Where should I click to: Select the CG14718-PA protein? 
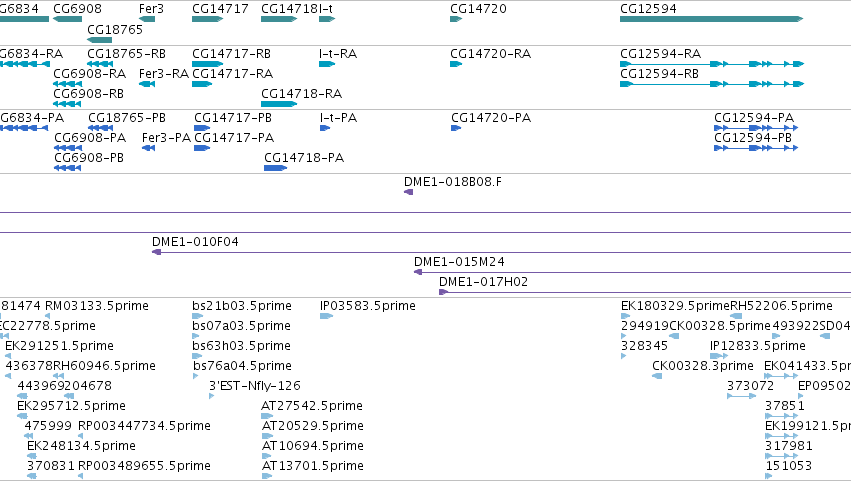click(x=275, y=168)
